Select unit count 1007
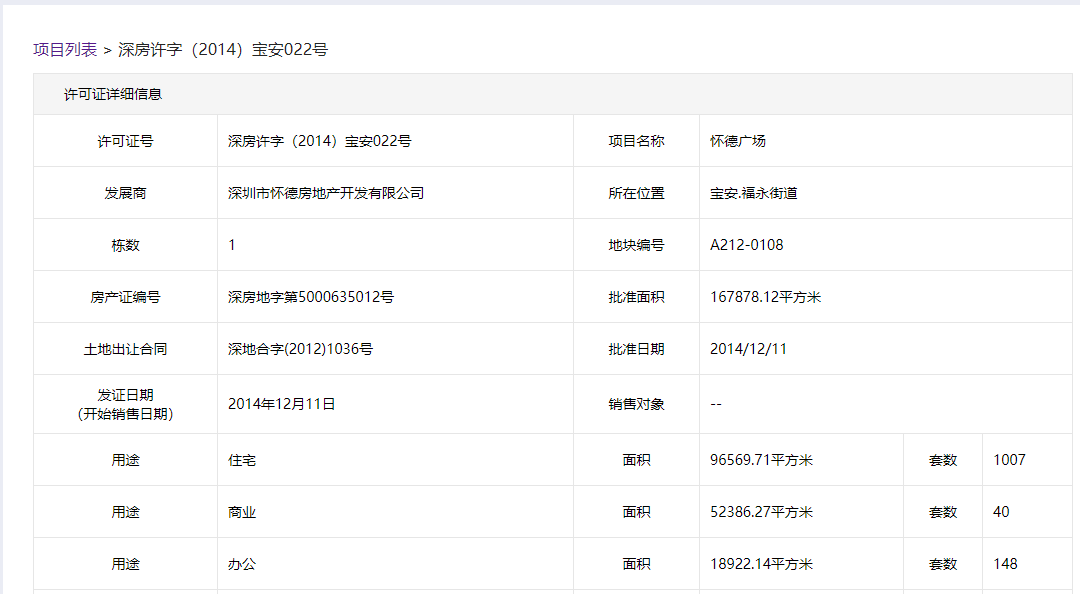The image size is (1080, 594). pos(1009,460)
